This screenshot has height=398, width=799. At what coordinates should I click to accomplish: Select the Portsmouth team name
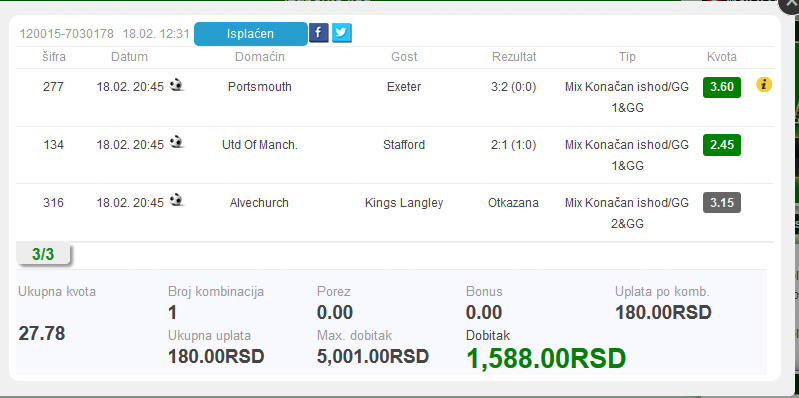point(260,87)
